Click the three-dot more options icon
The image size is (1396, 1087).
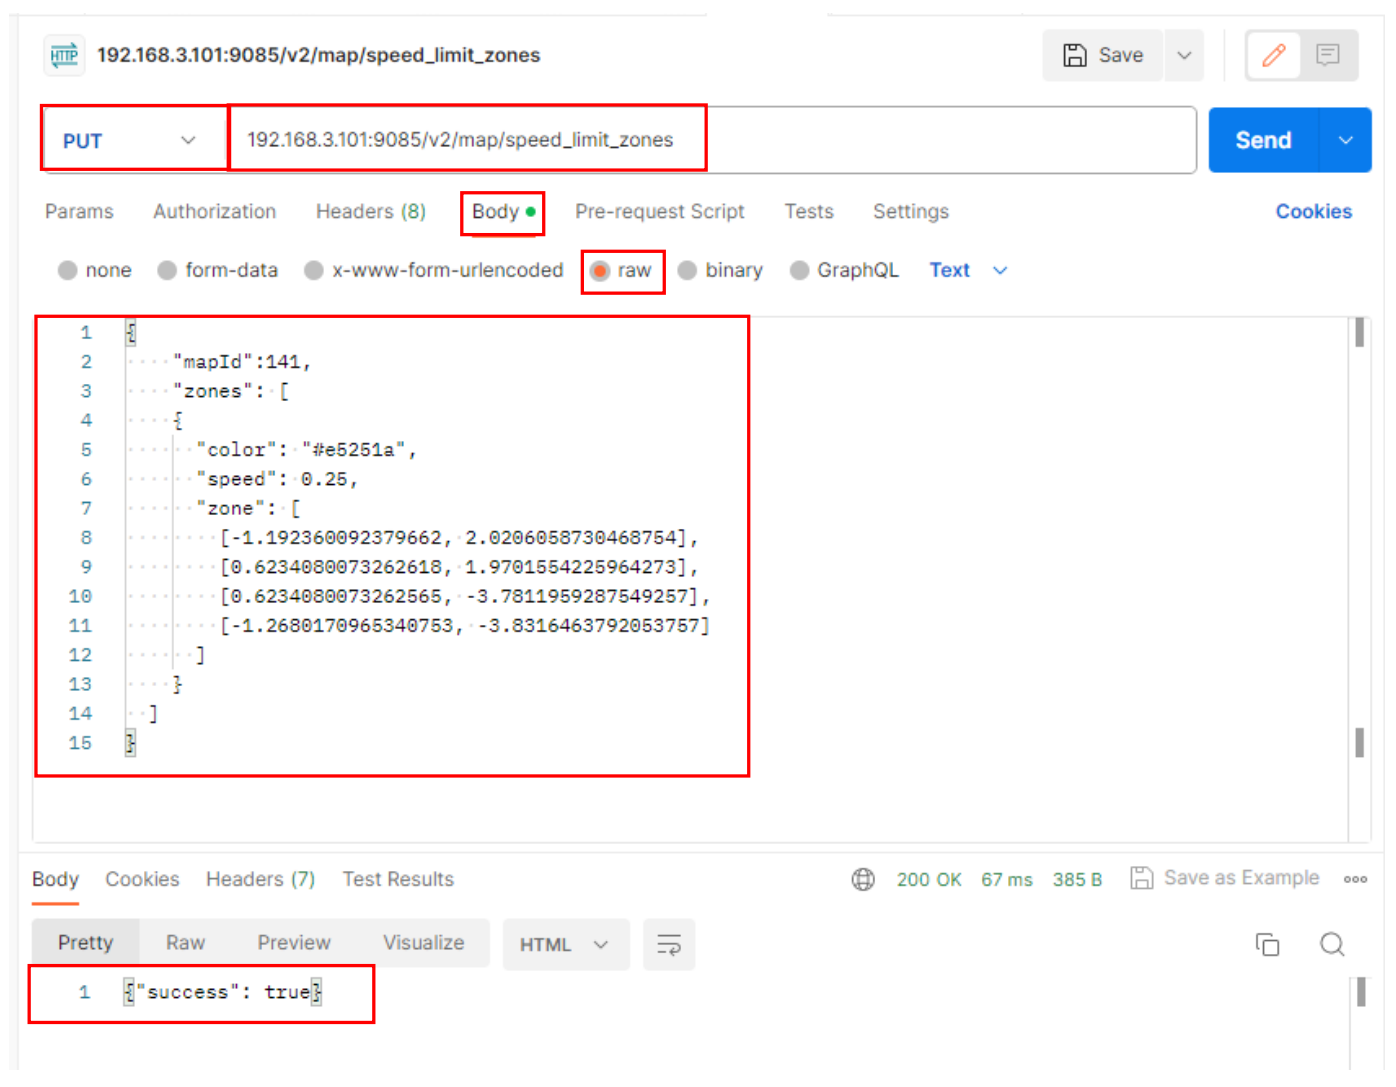click(1355, 879)
